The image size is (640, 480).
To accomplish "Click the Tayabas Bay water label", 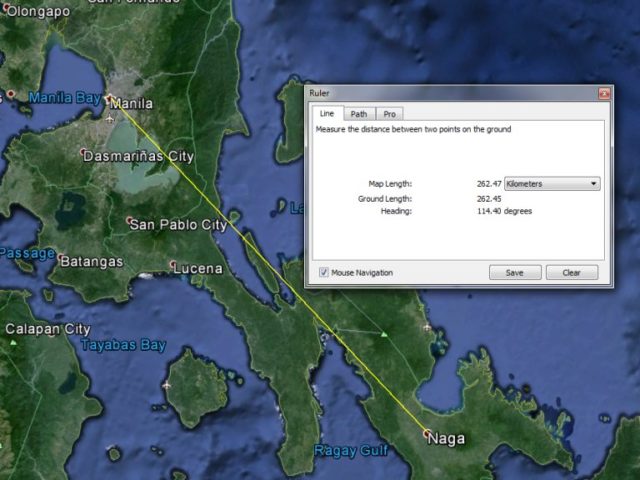I will pyautogui.click(x=122, y=345).
